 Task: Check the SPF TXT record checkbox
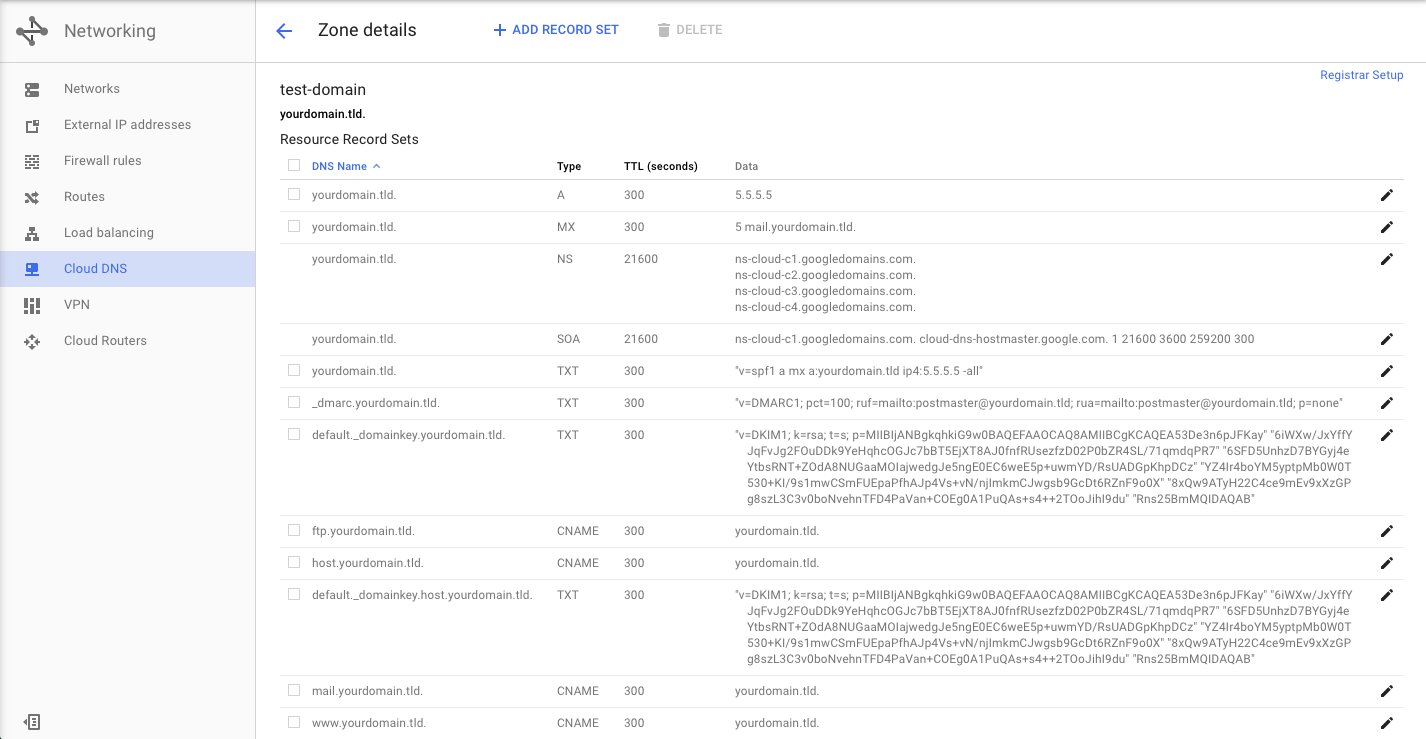pos(294,370)
